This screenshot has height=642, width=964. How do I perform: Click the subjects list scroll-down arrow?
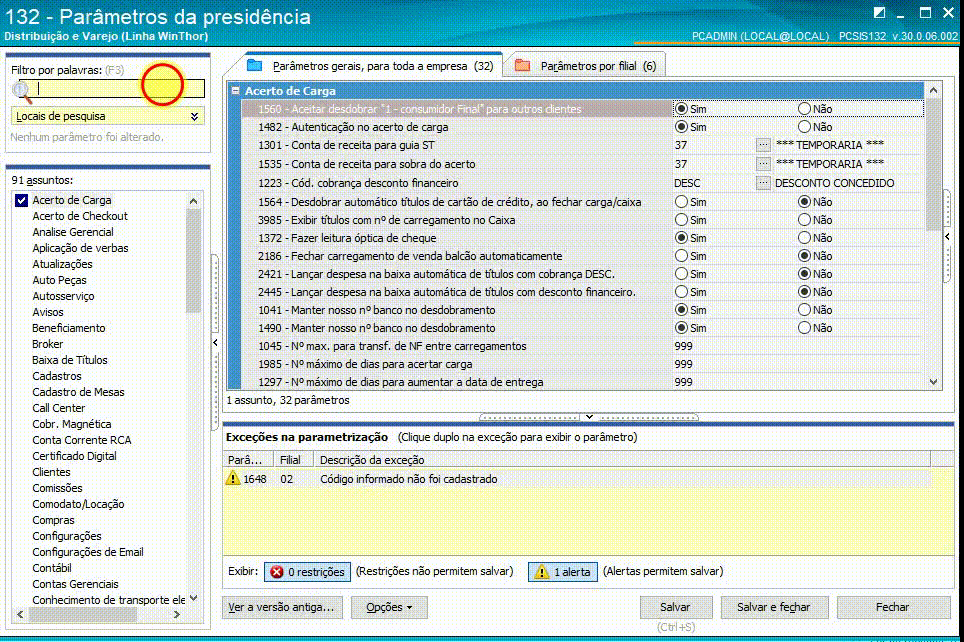194,598
